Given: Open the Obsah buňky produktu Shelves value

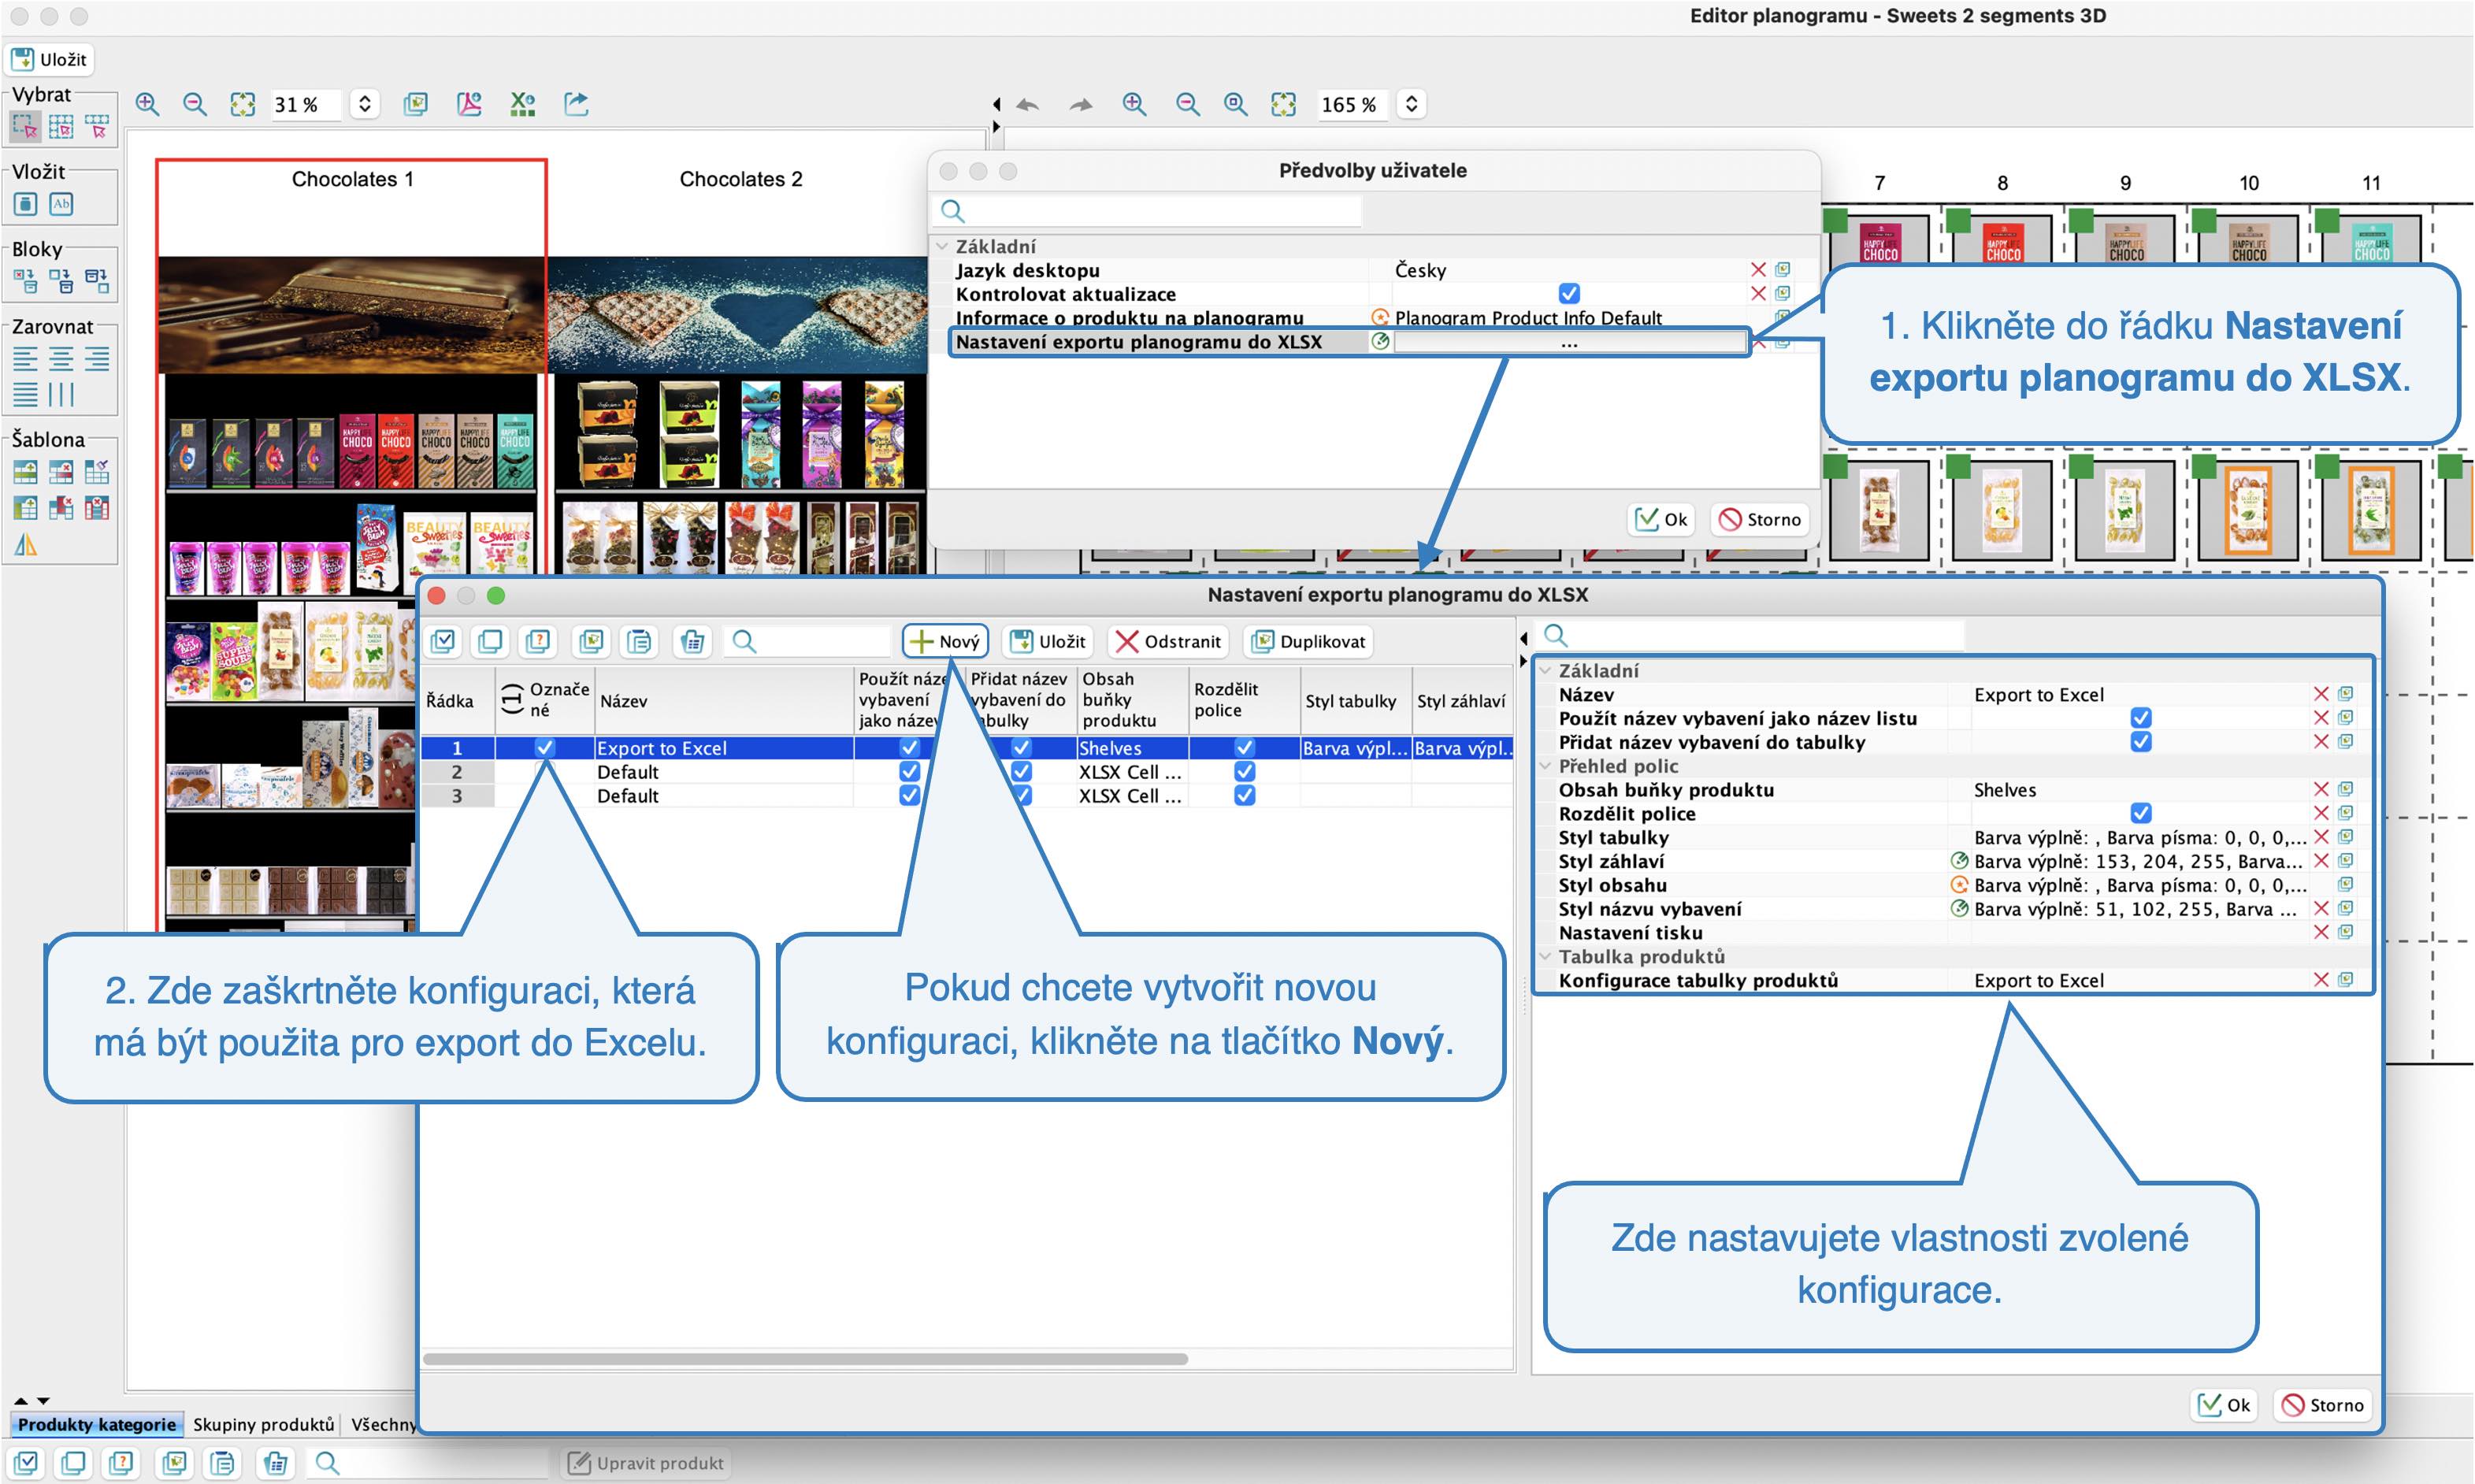Looking at the screenshot, I should point(2139,790).
